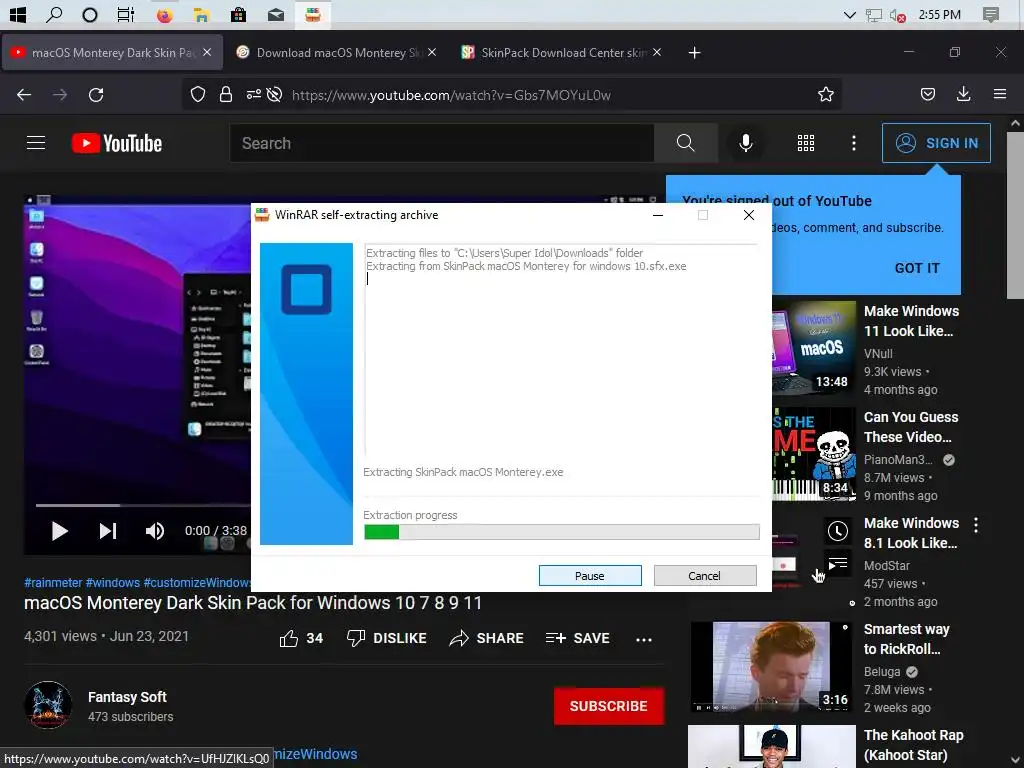Reload the current page
1024x768 pixels.
click(96, 95)
